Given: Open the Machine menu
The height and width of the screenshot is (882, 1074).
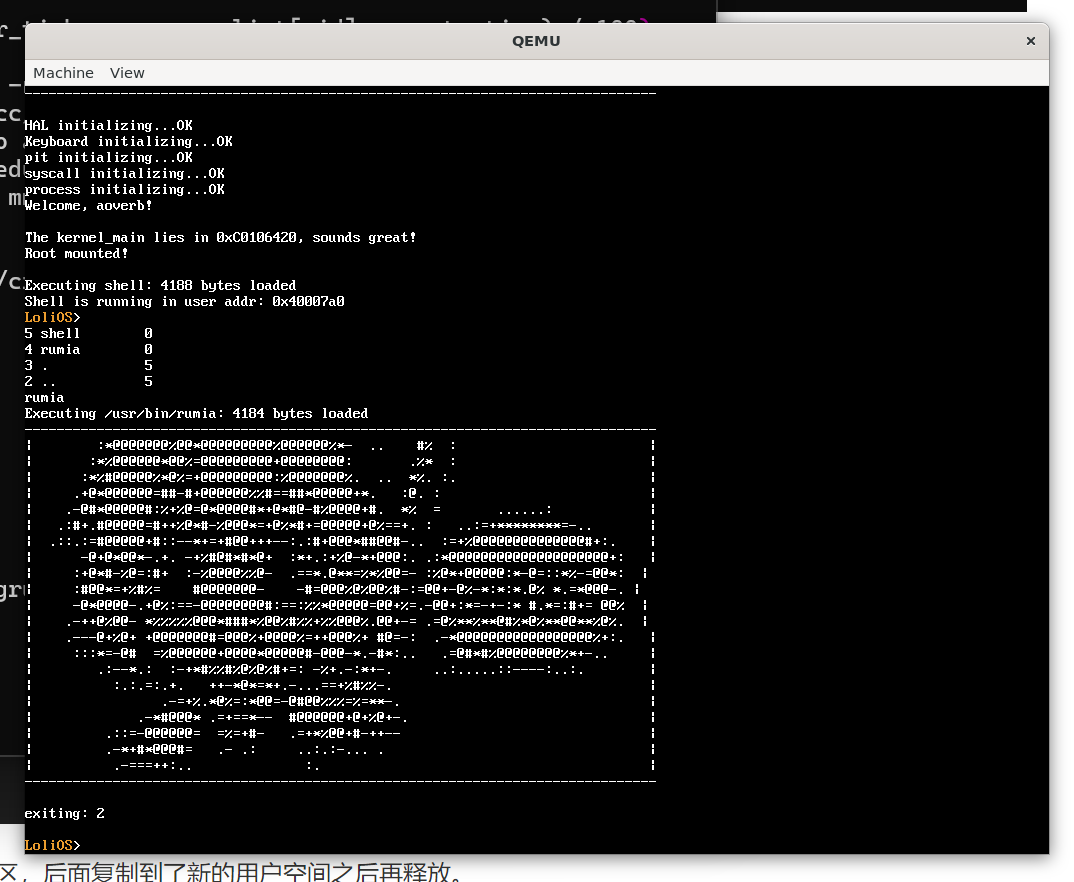Looking at the screenshot, I should 63,73.
